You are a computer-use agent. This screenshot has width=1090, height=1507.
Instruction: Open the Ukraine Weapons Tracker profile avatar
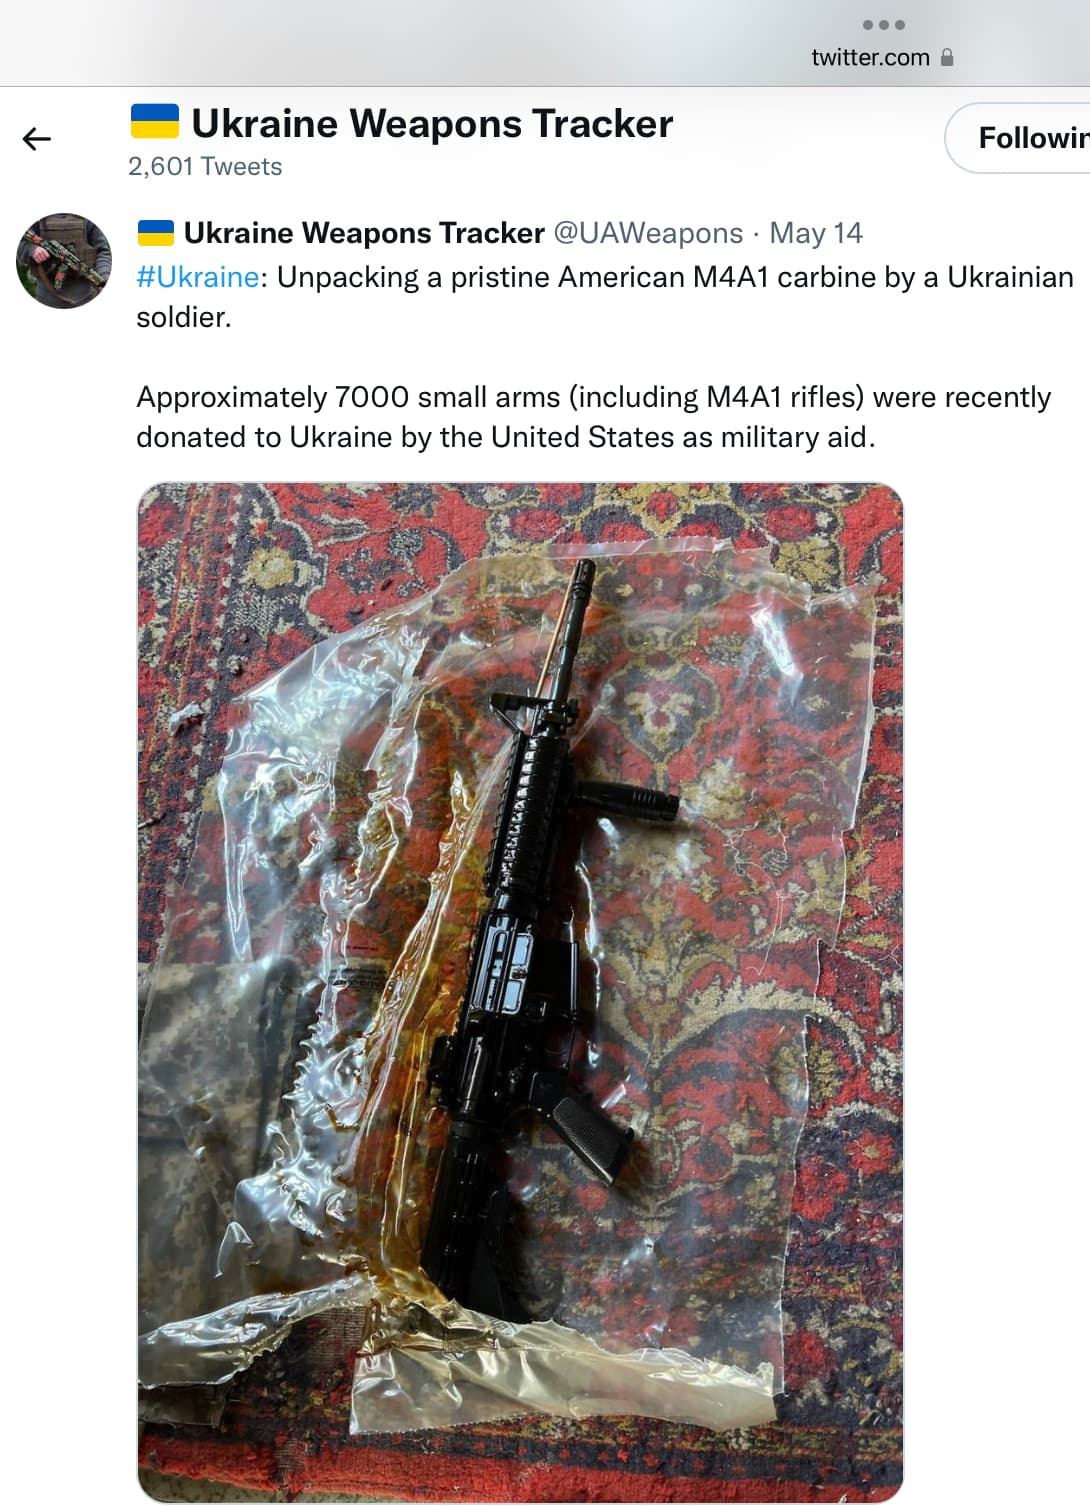(x=64, y=260)
